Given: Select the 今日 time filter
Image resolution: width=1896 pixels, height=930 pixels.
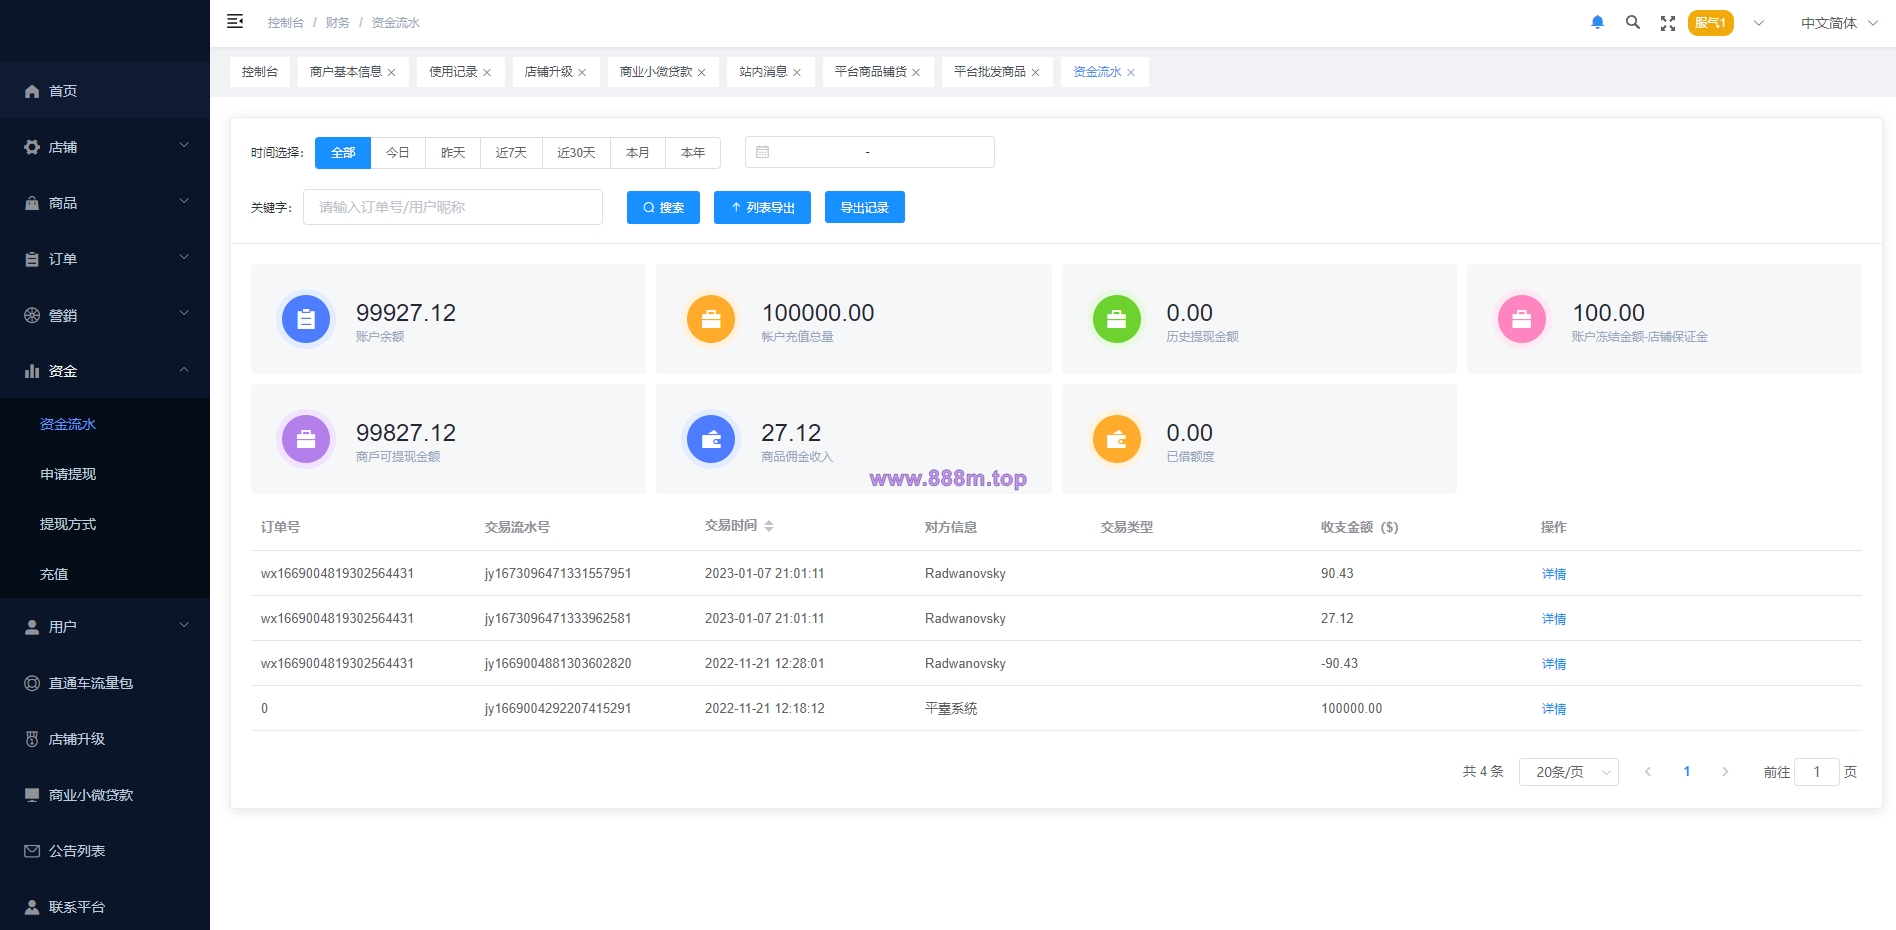Looking at the screenshot, I should [x=398, y=153].
